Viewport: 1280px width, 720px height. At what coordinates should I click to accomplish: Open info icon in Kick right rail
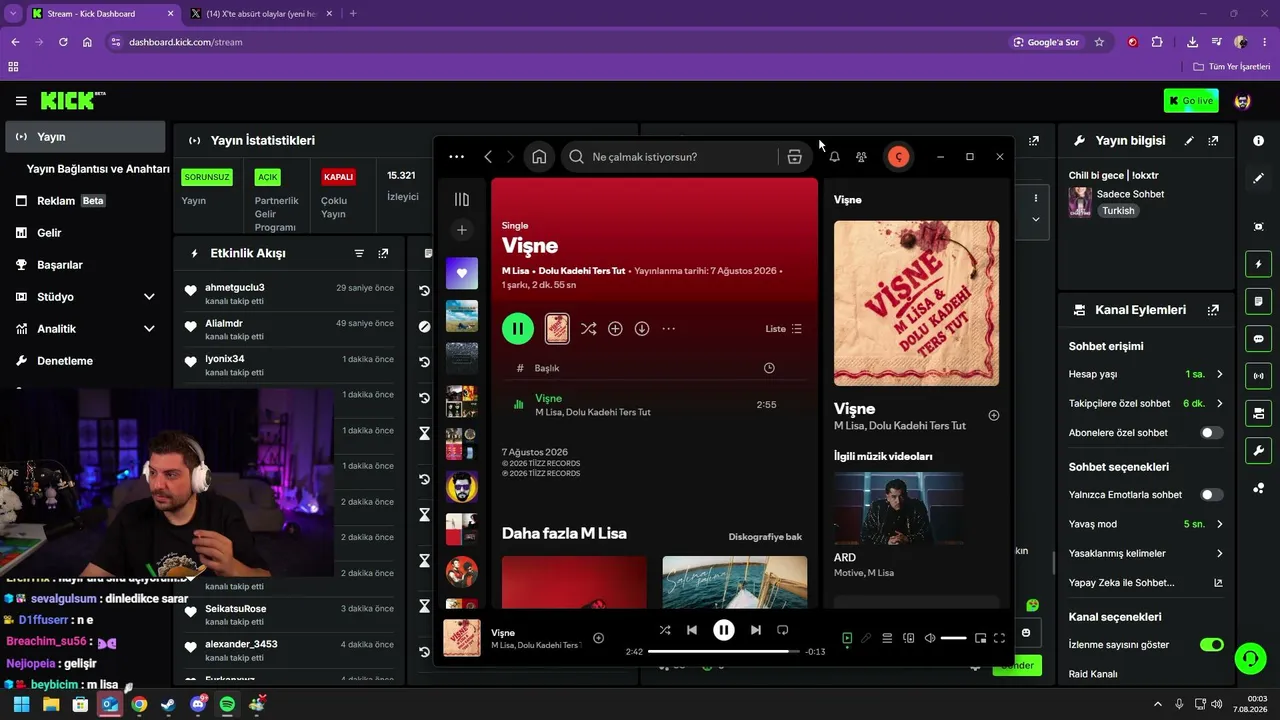pos(1258,141)
